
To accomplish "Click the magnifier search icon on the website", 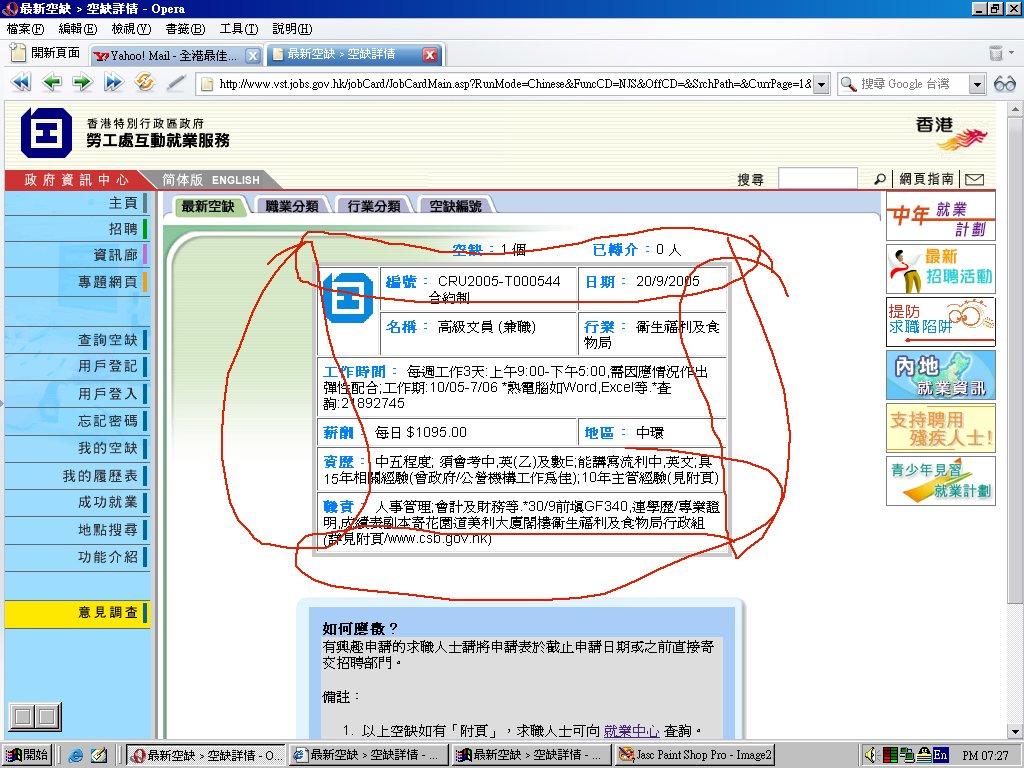I will point(879,179).
